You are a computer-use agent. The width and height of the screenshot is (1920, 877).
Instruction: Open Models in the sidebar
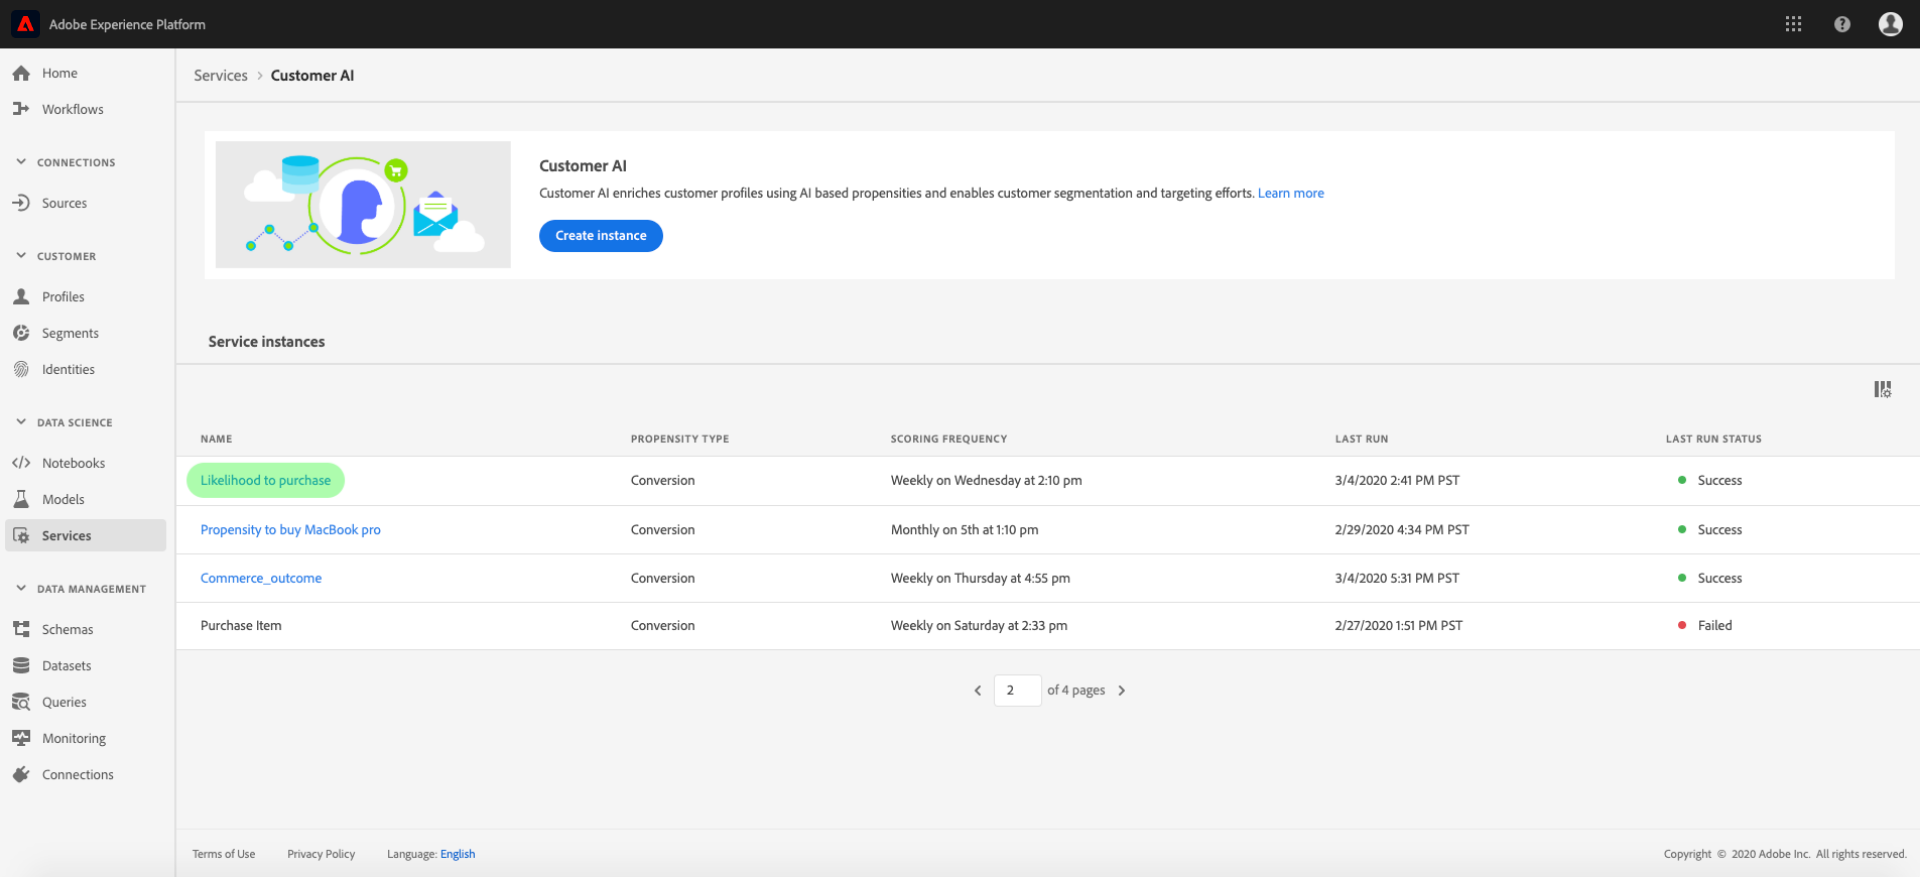[63, 499]
